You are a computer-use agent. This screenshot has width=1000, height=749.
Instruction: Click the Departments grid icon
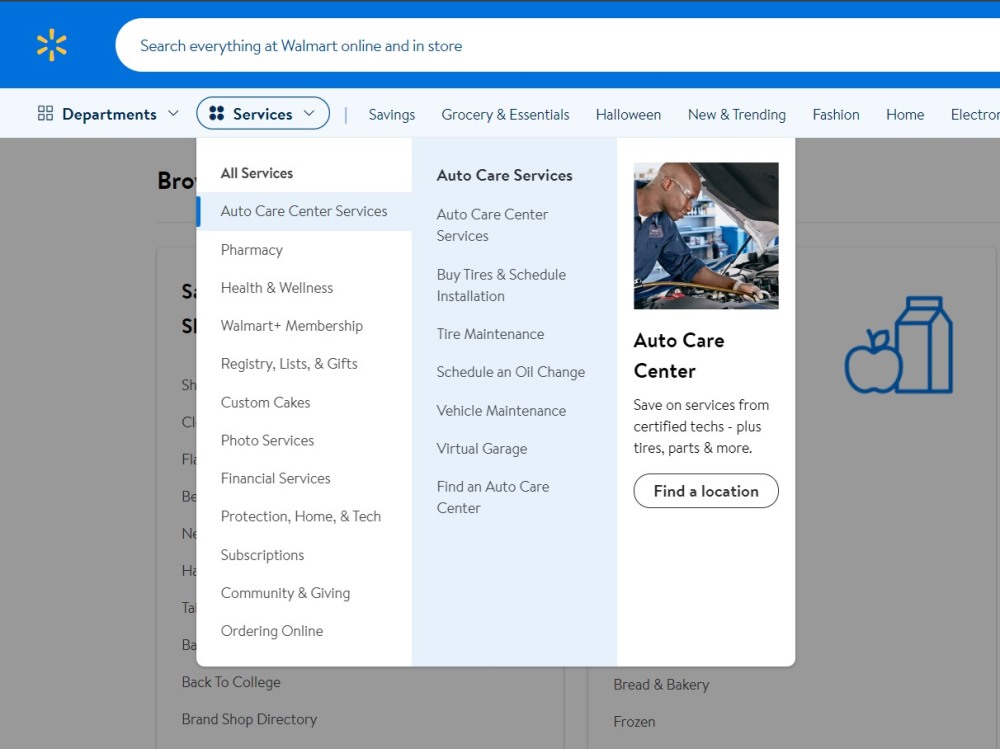coord(45,114)
